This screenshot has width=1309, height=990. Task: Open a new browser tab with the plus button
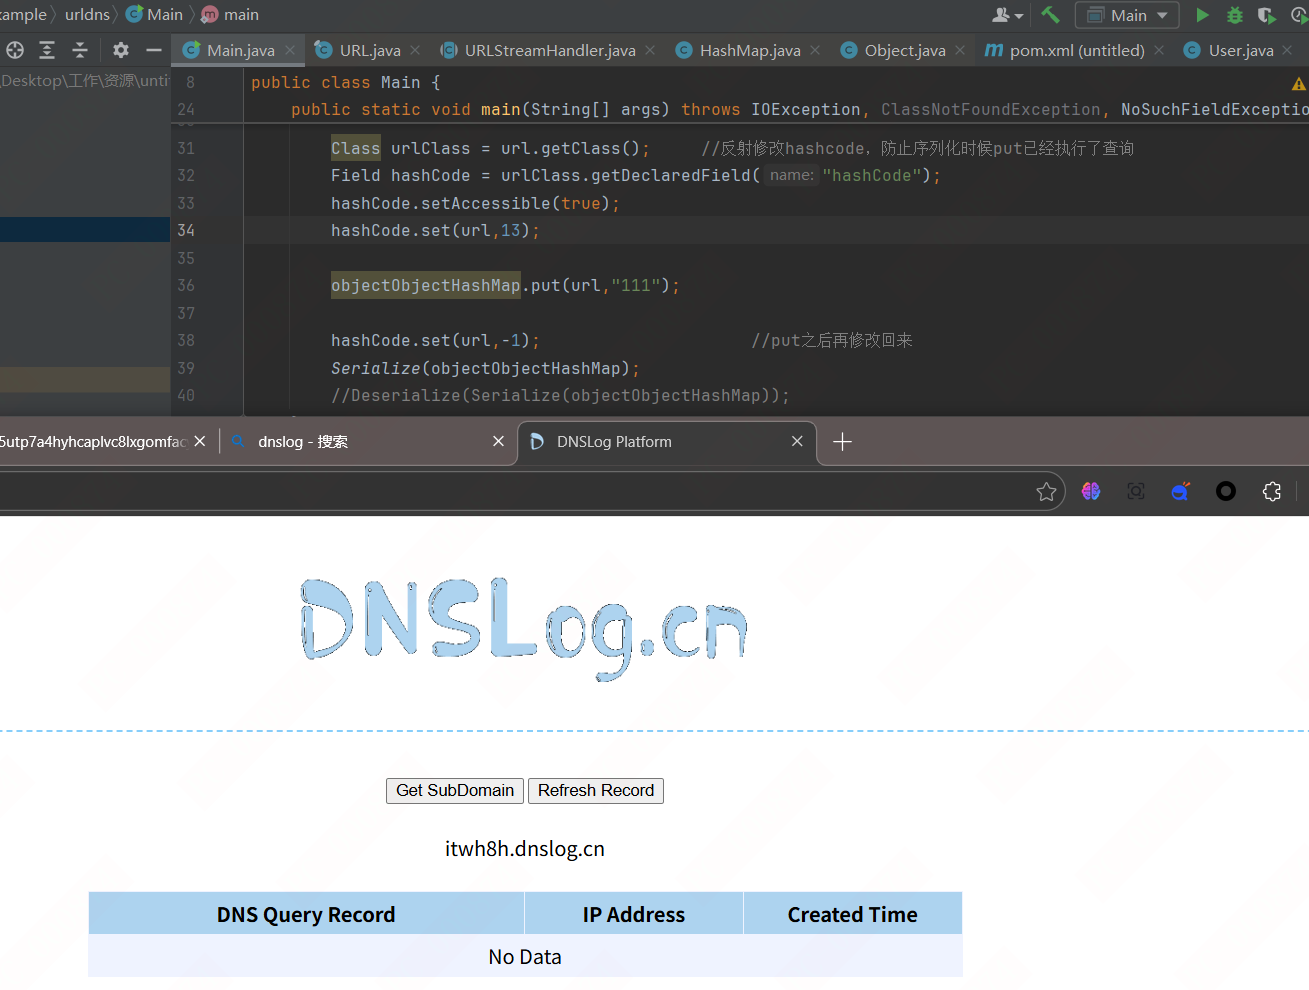coord(842,442)
